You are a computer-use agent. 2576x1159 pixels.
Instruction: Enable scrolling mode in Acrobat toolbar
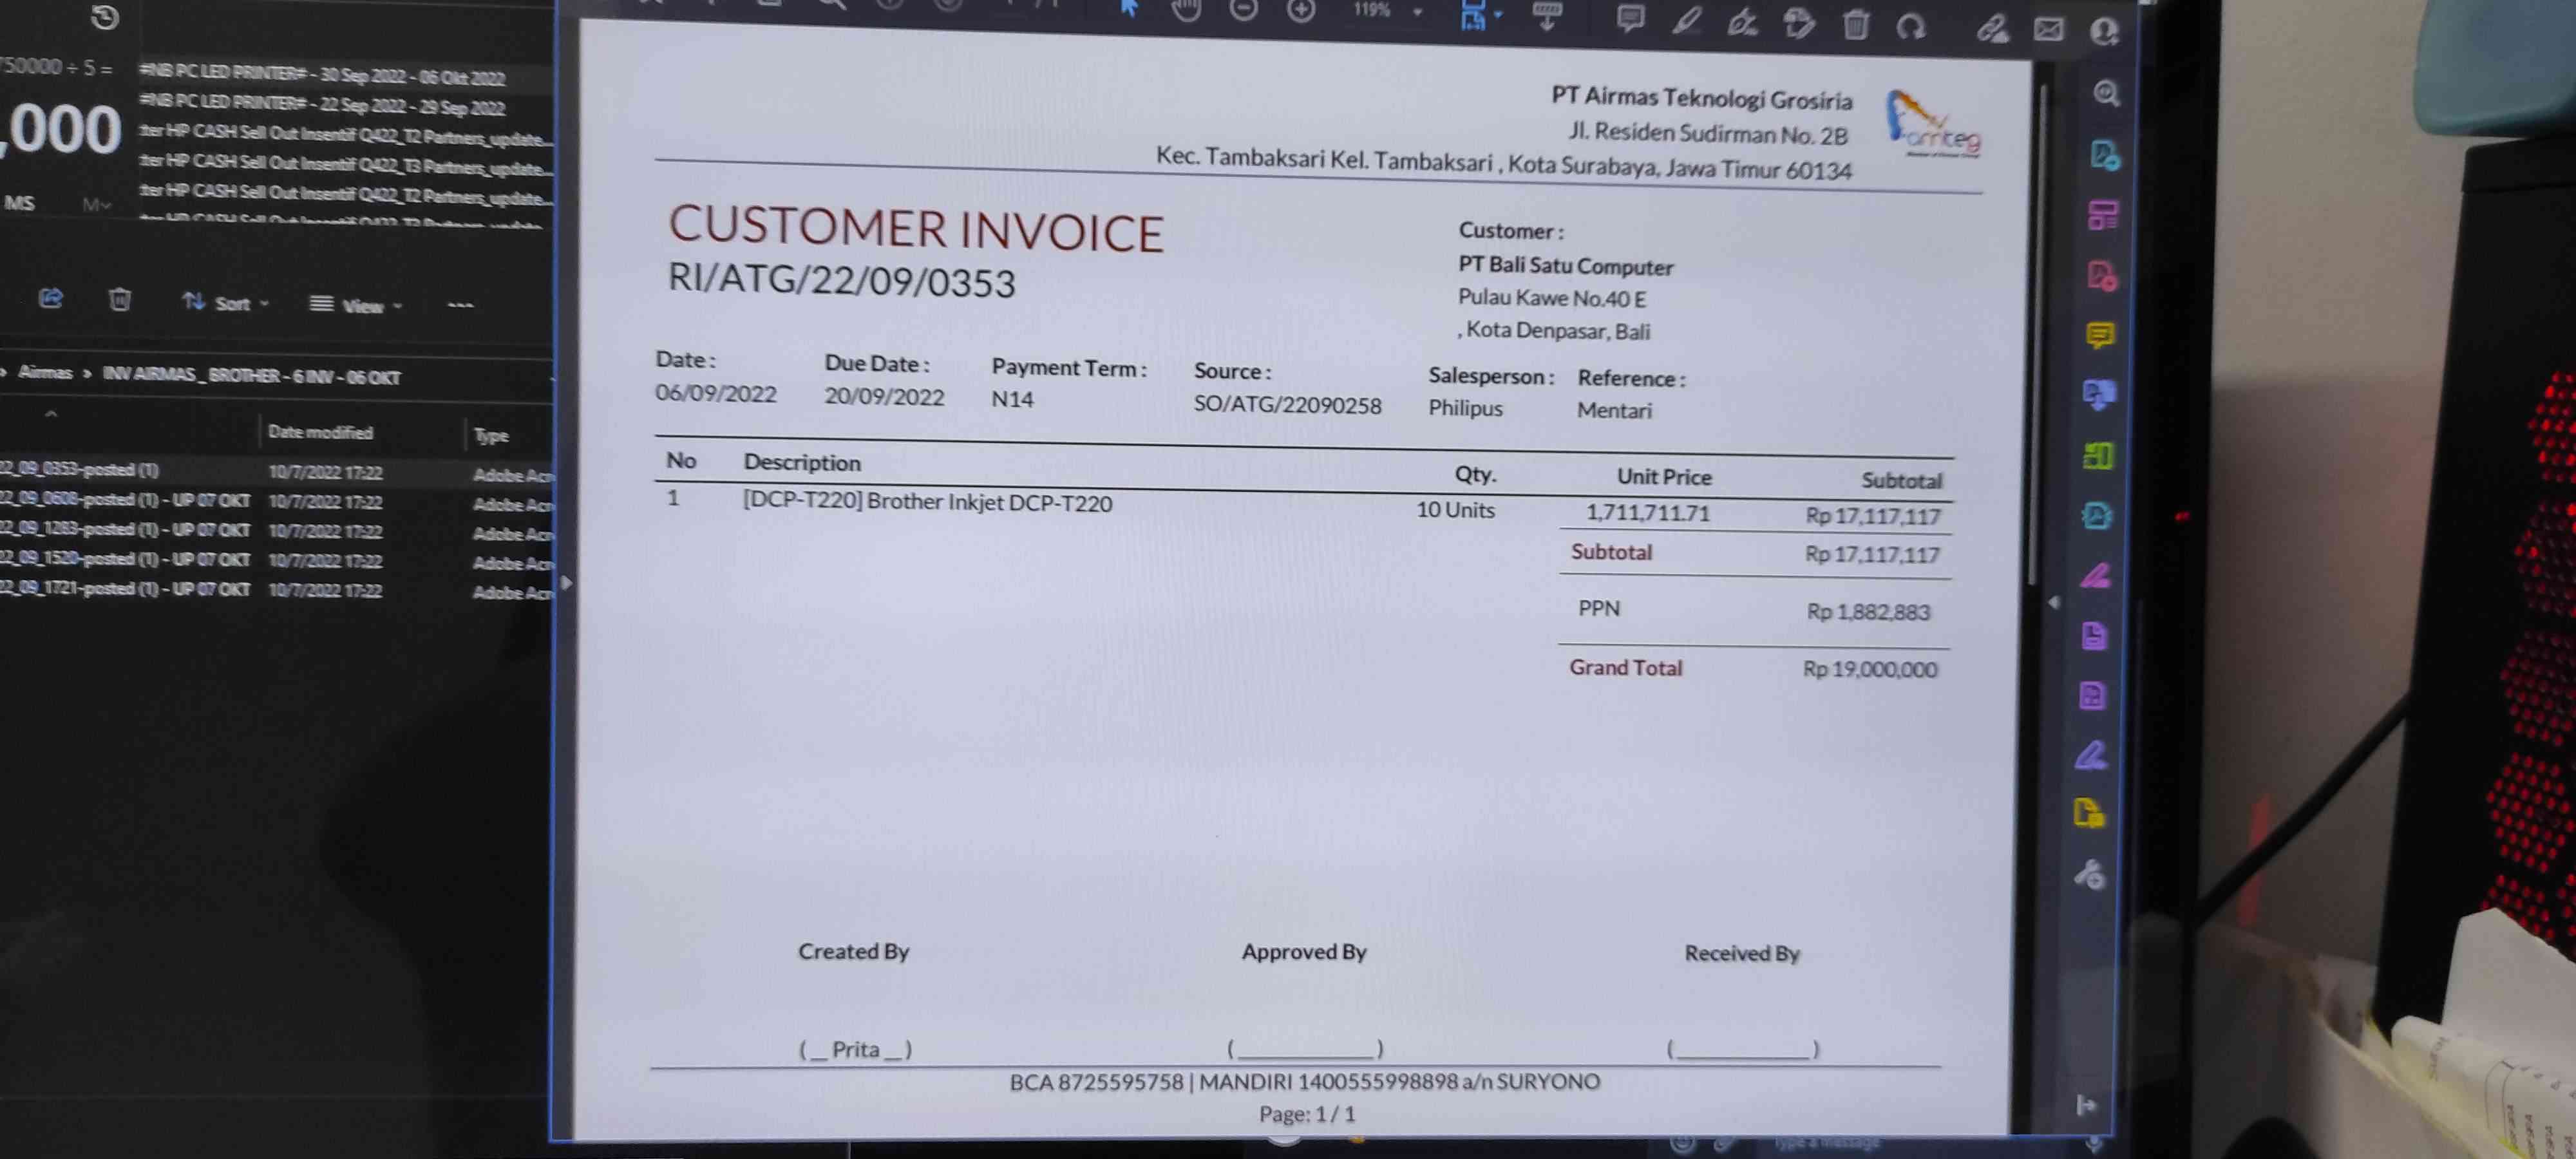pyautogui.click(x=1547, y=16)
